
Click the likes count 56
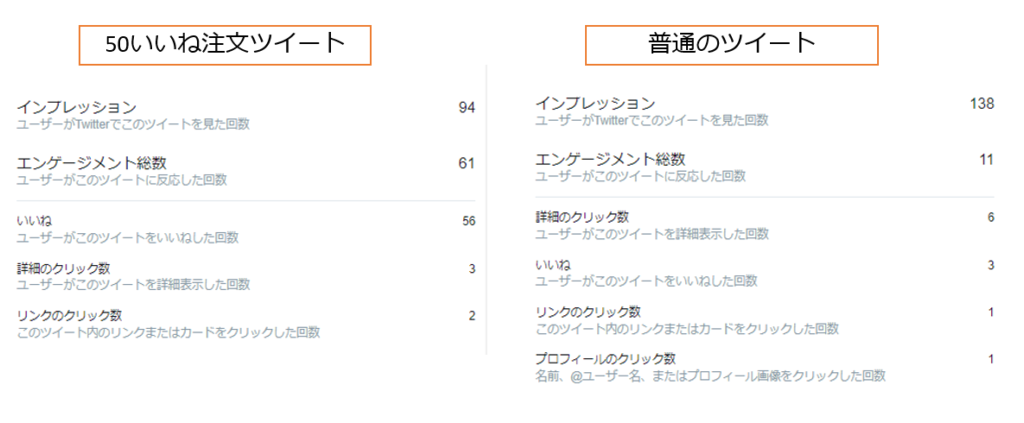pos(468,221)
